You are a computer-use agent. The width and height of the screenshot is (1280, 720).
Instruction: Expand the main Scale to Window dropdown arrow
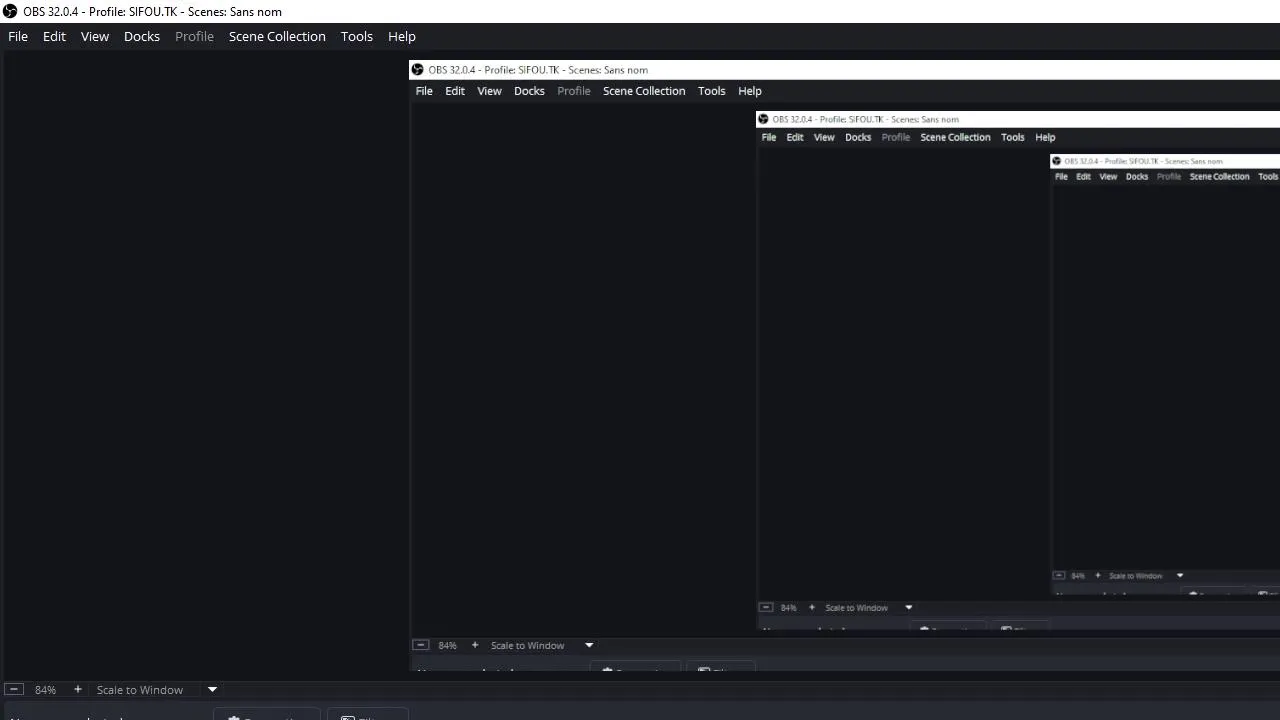(212, 689)
